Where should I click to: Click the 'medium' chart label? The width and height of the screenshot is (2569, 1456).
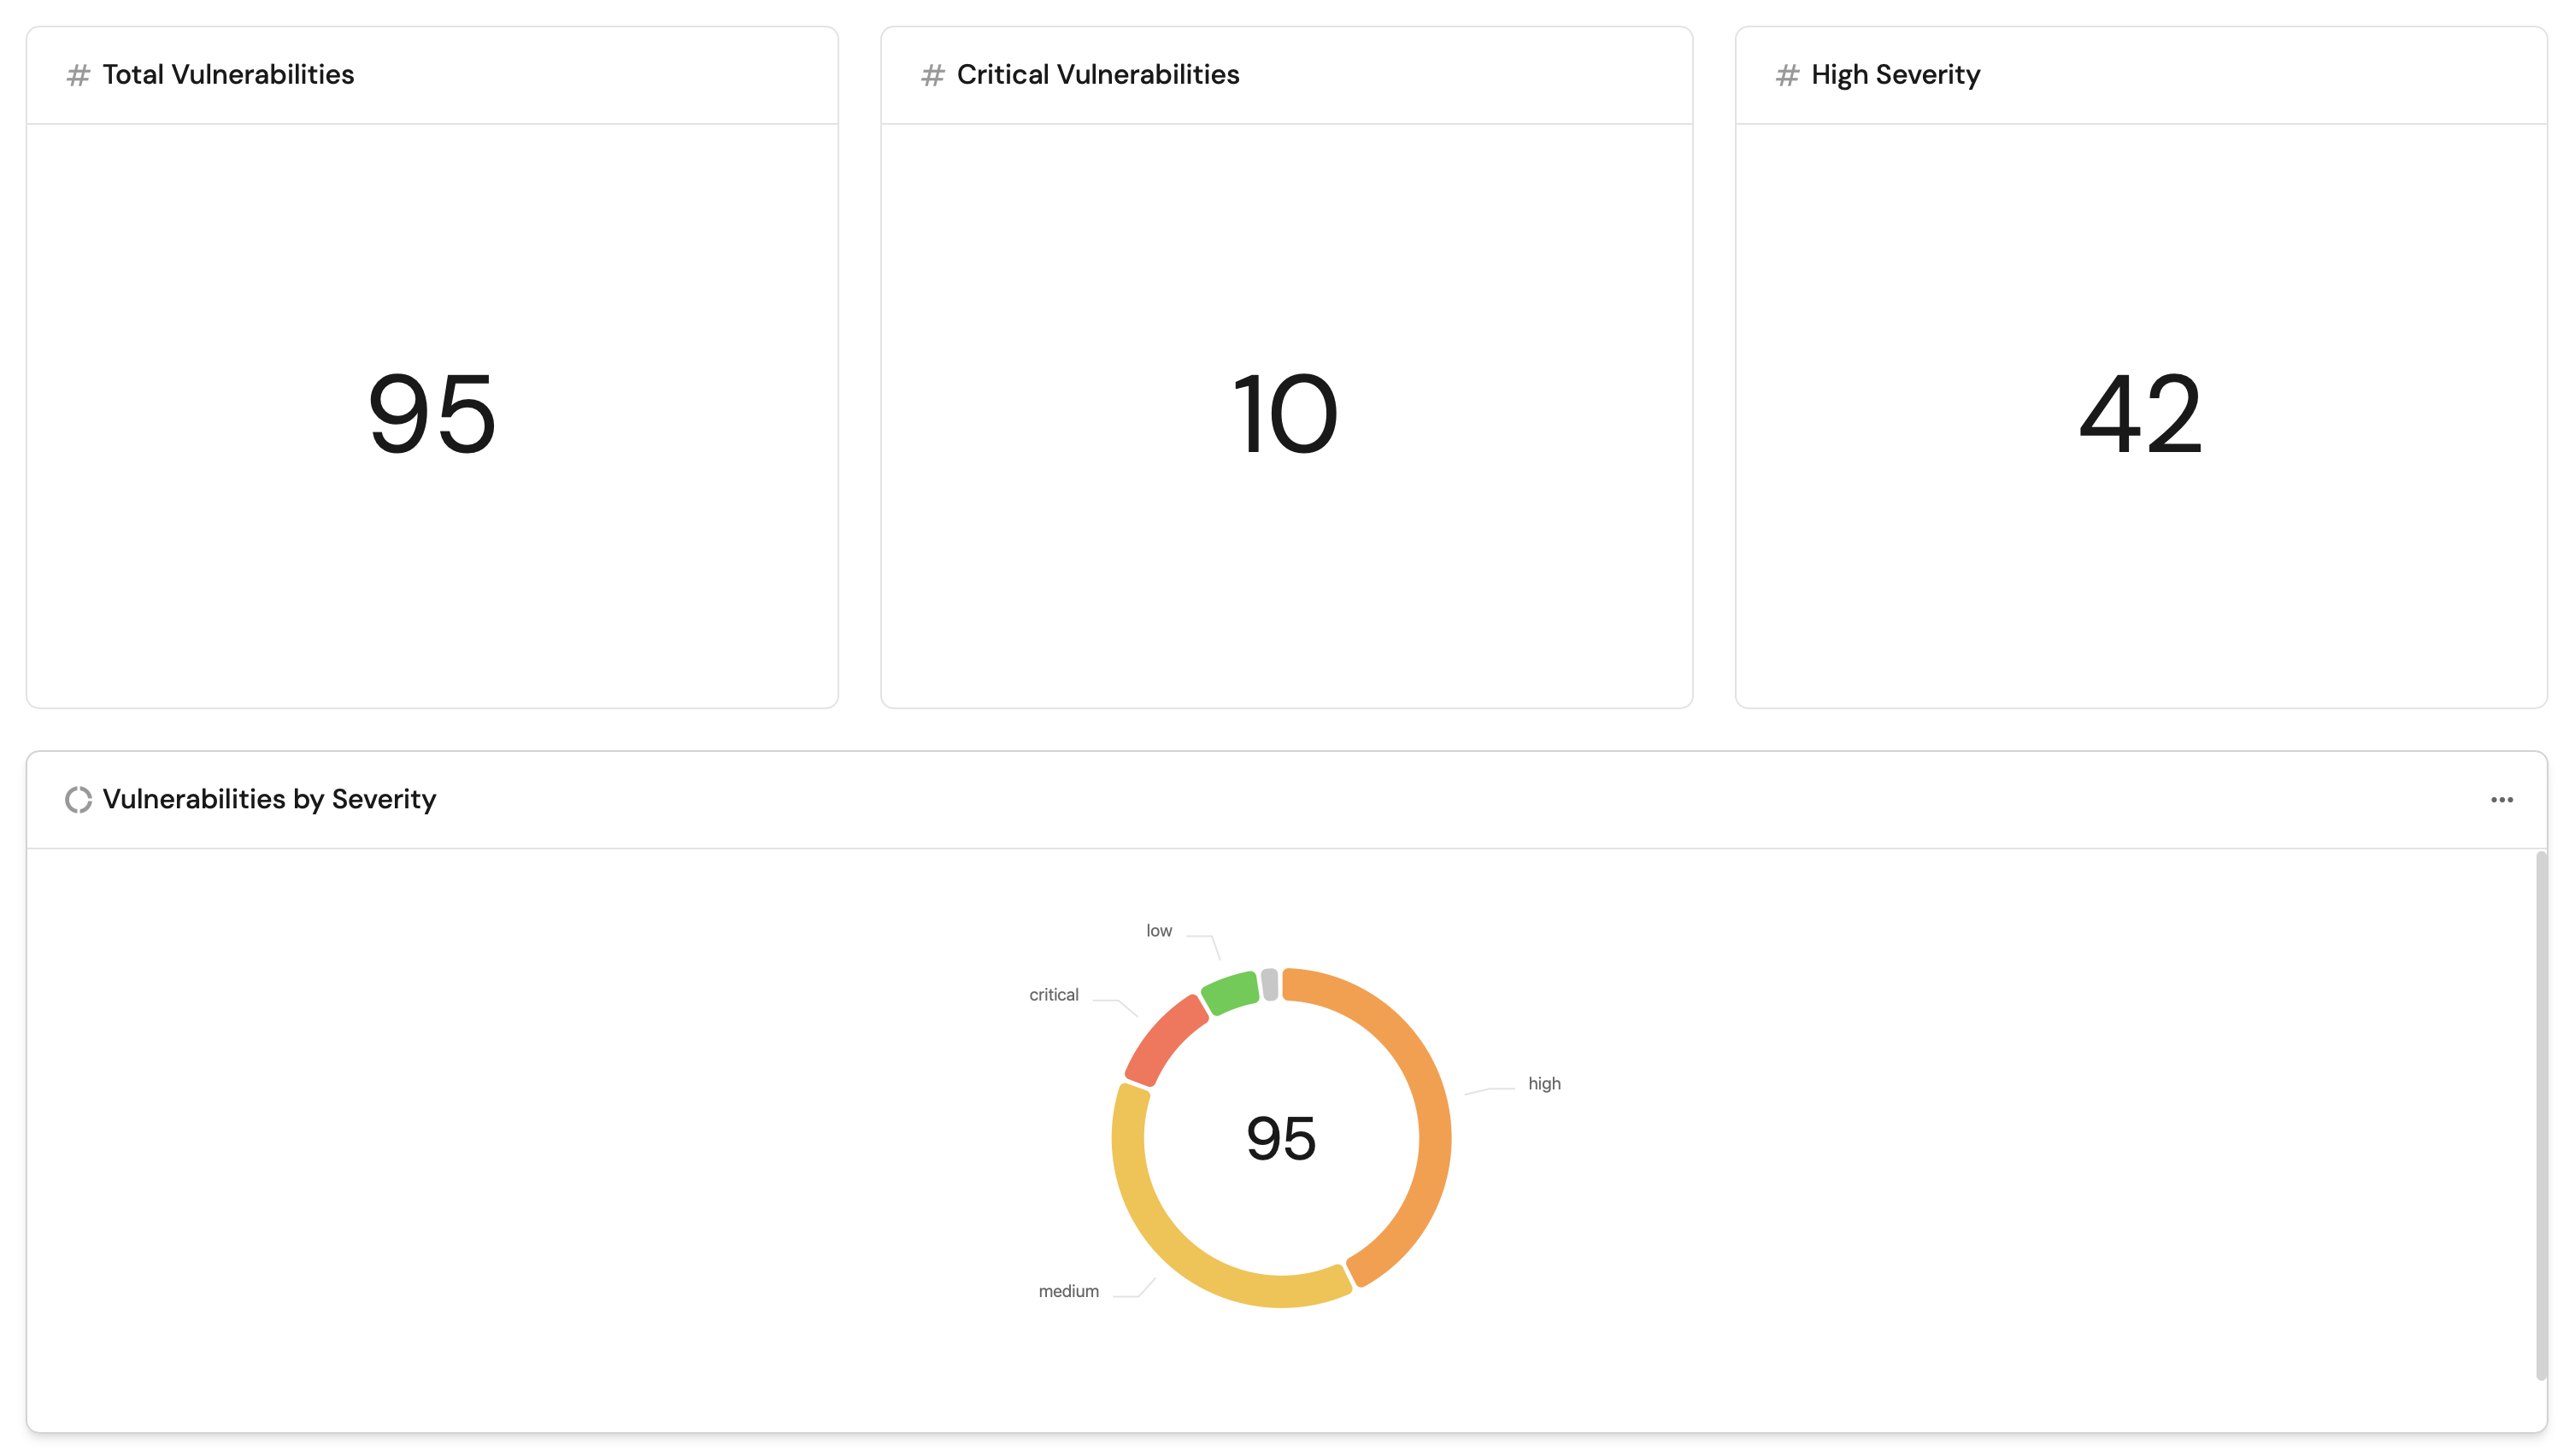click(x=1068, y=1291)
